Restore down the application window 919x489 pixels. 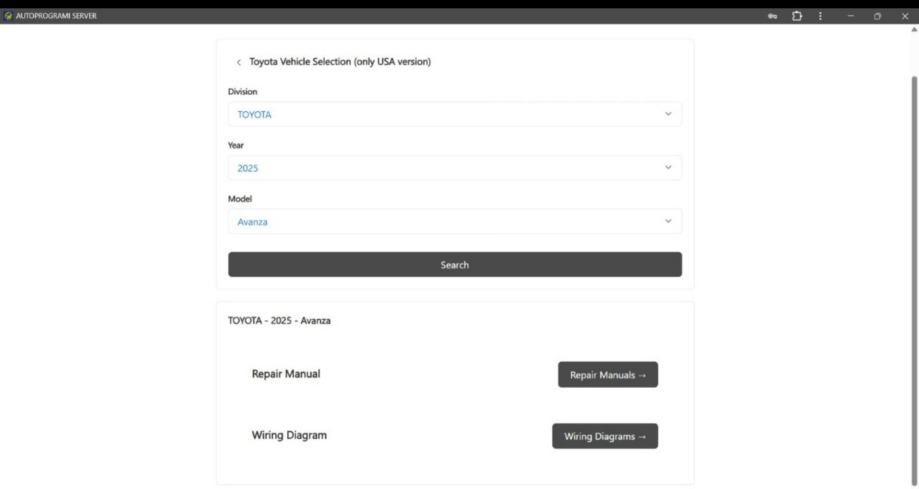click(x=877, y=16)
